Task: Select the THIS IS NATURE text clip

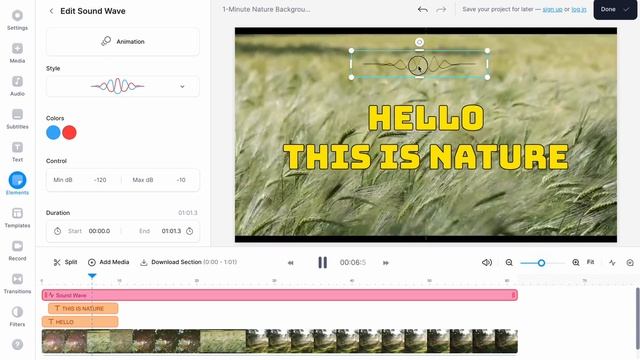Action: coord(83,309)
